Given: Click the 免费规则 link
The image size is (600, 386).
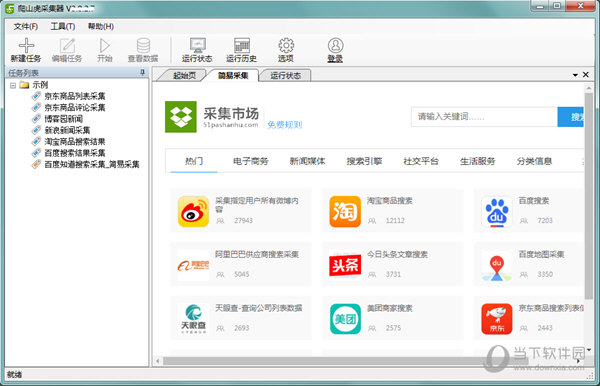Looking at the screenshot, I should click(x=285, y=125).
